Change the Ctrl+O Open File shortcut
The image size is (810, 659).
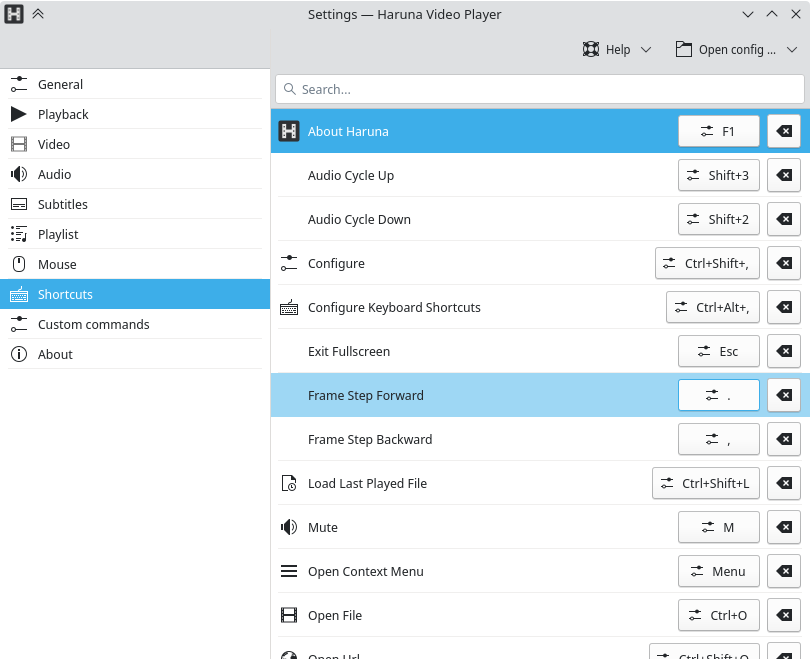pos(719,615)
